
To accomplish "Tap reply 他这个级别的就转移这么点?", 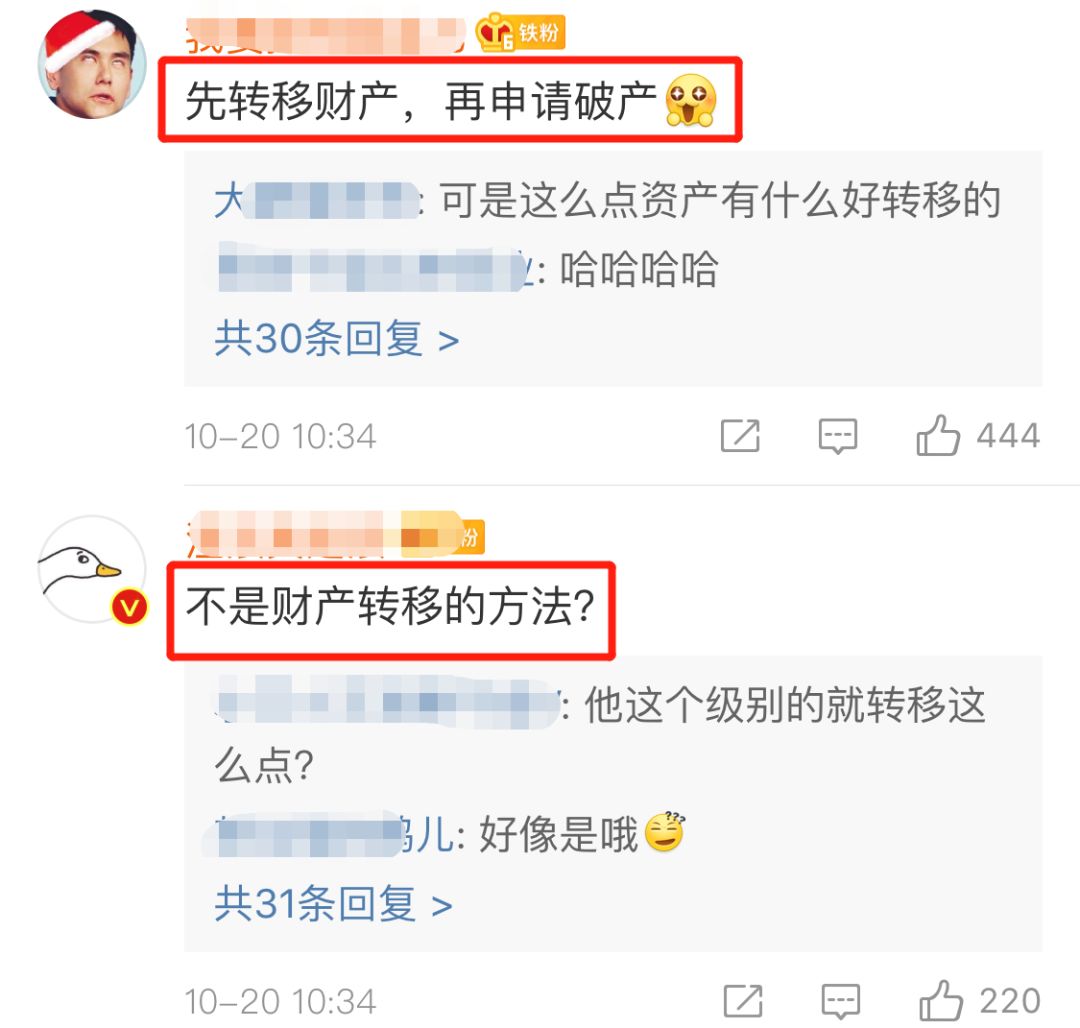I will pos(601,735).
